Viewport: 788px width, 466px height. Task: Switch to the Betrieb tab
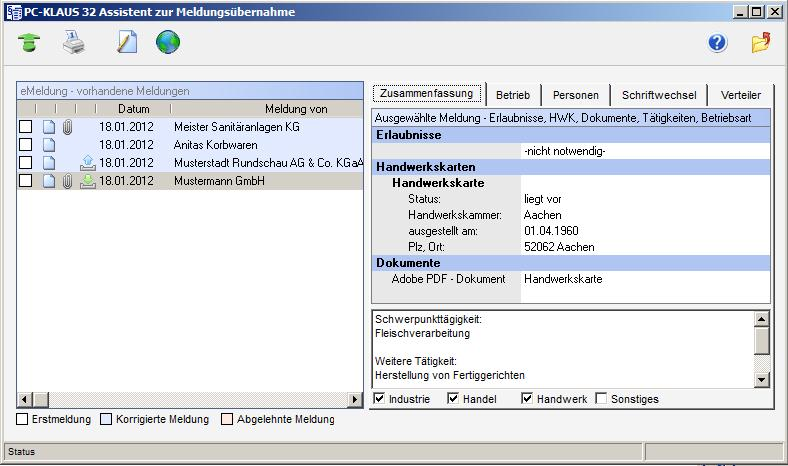tap(512, 95)
